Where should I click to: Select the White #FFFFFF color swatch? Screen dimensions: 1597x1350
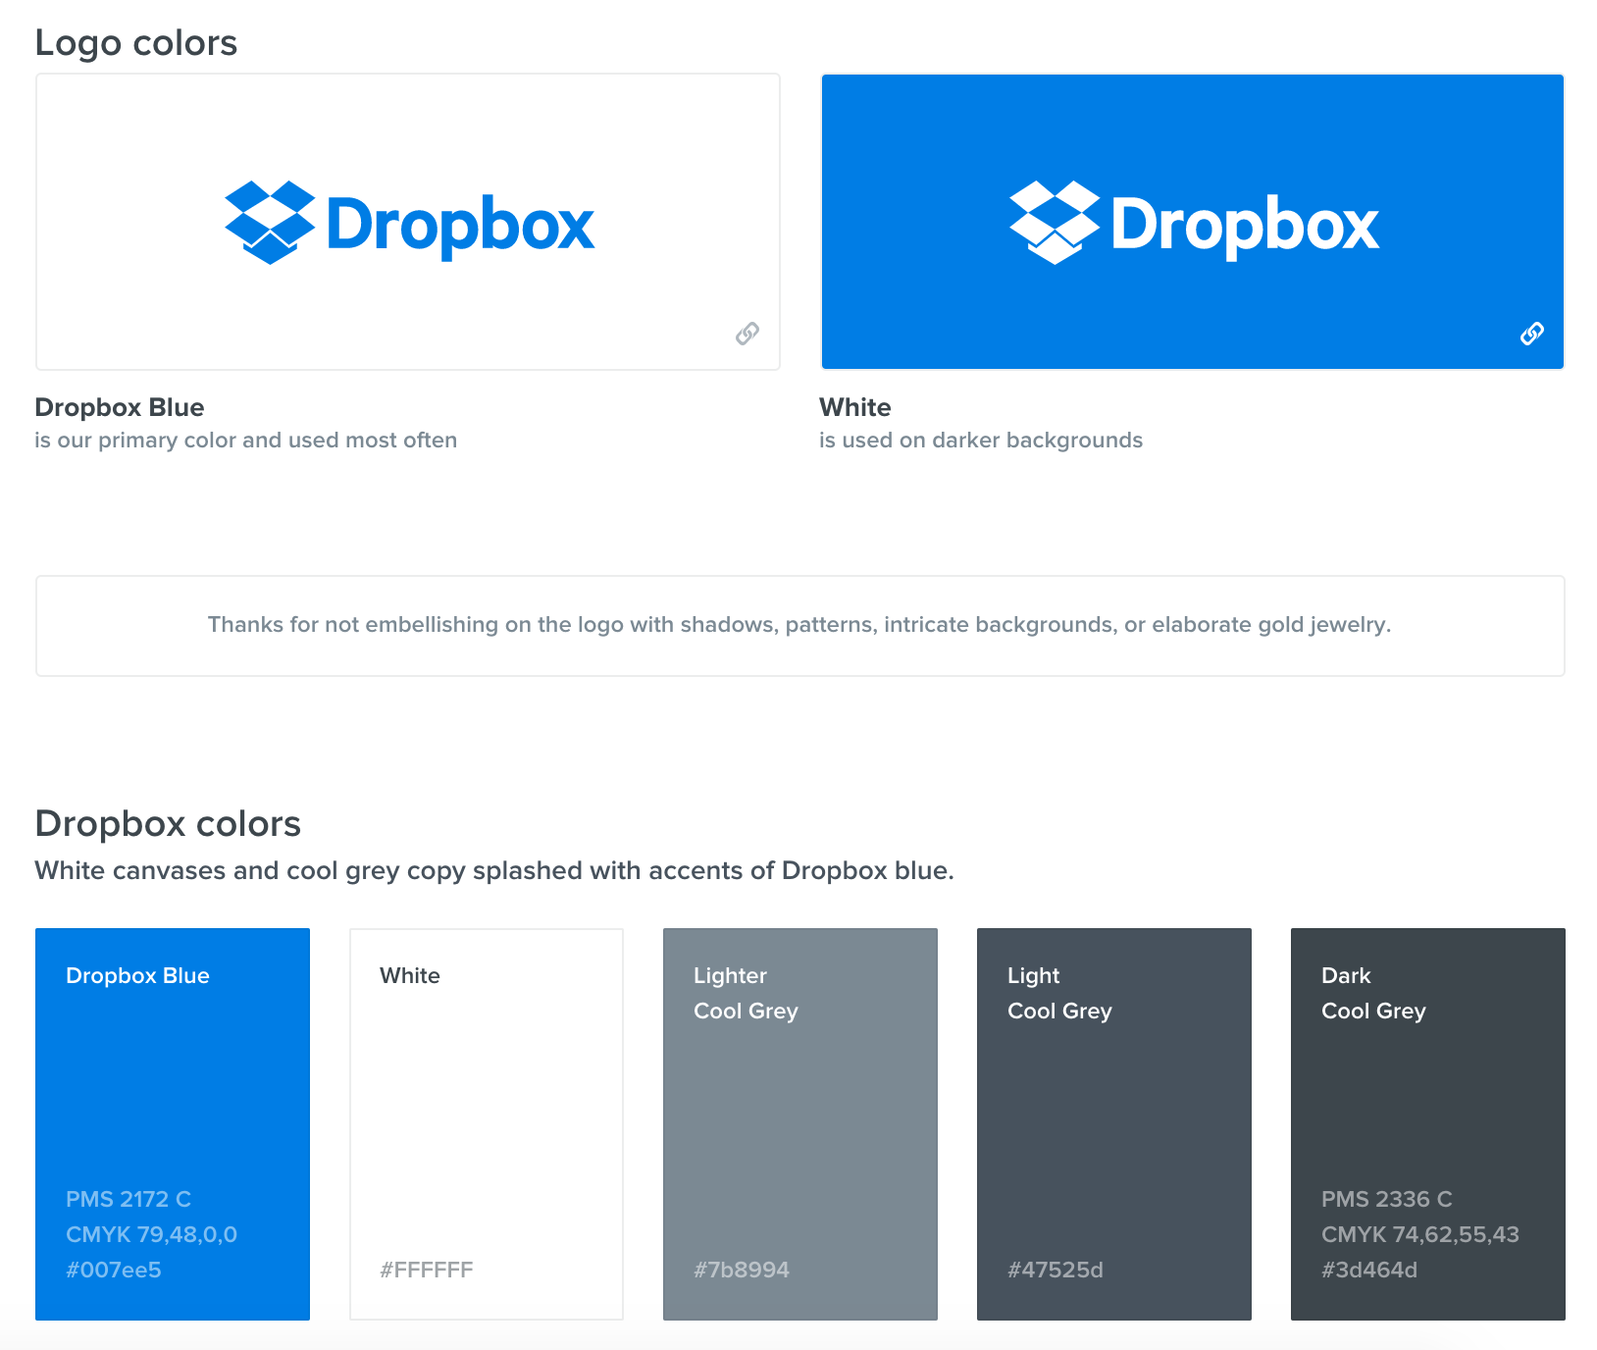click(486, 1124)
